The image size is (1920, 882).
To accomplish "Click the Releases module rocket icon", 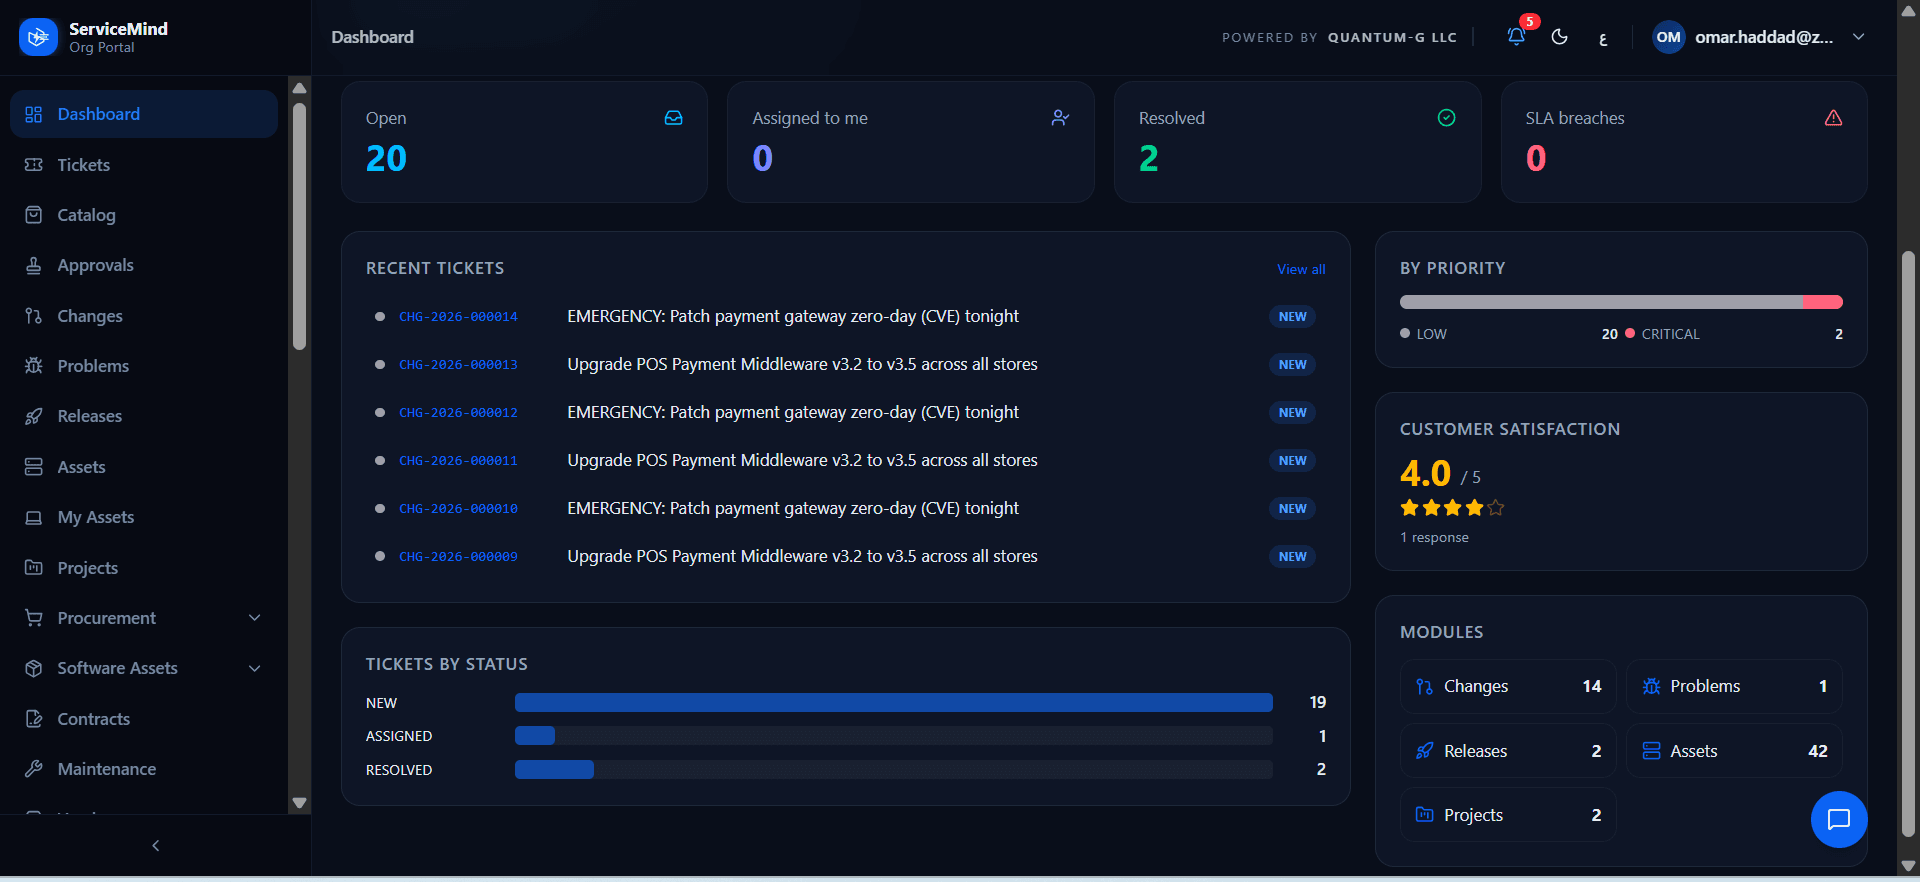I will click(x=1425, y=751).
